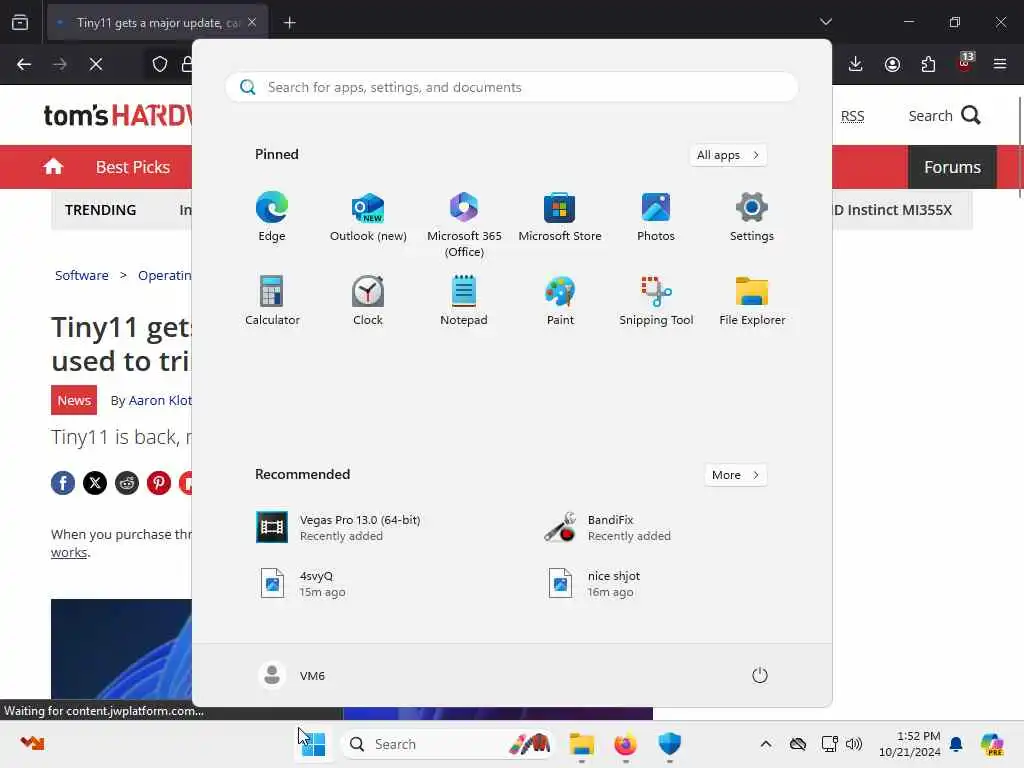Screen dimensions: 1024x768
Task: Click the Windows Start button on taskbar
Action: (313, 744)
